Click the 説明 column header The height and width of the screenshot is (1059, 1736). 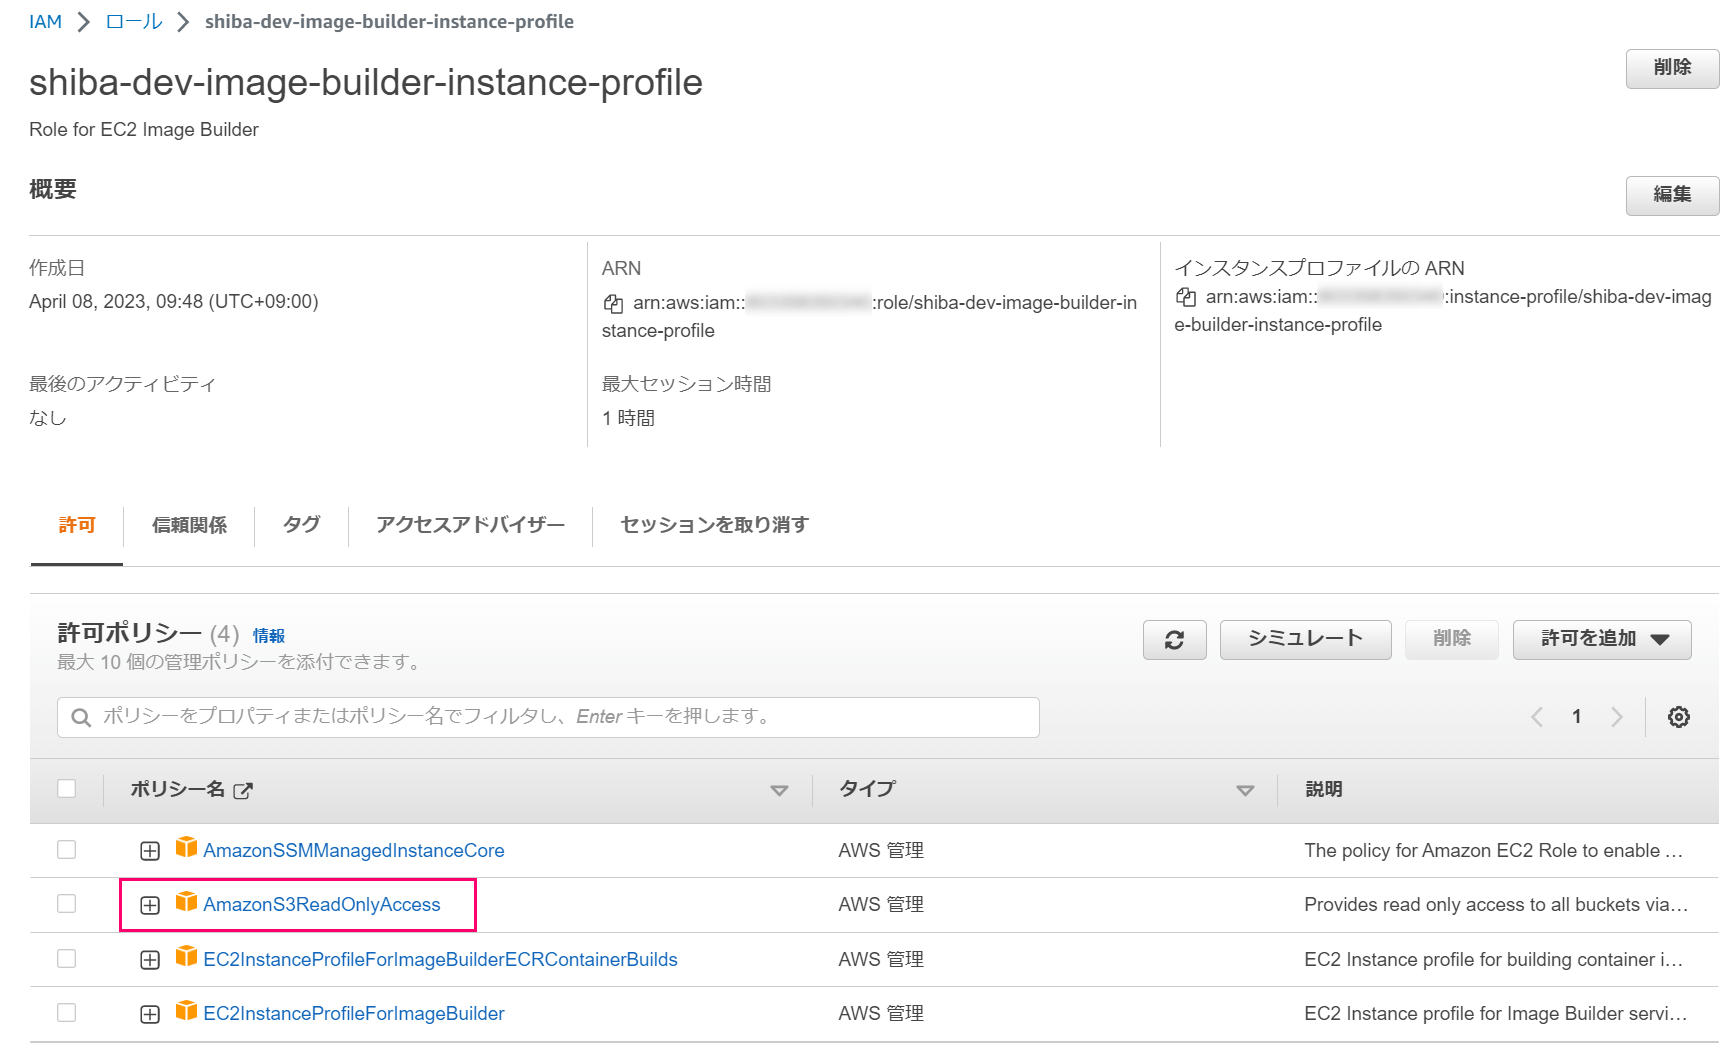point(1324,790)
